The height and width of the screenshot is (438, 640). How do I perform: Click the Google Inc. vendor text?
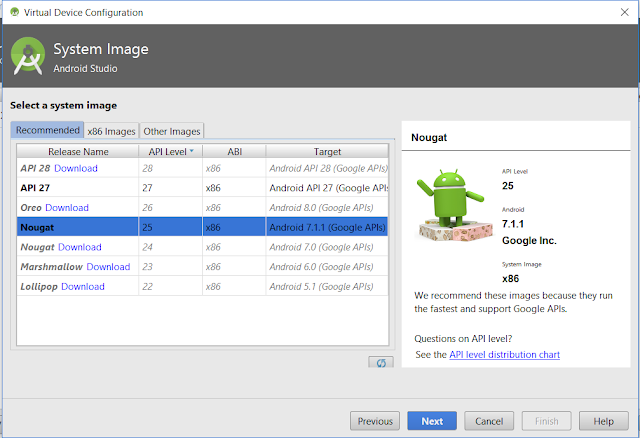529,240
